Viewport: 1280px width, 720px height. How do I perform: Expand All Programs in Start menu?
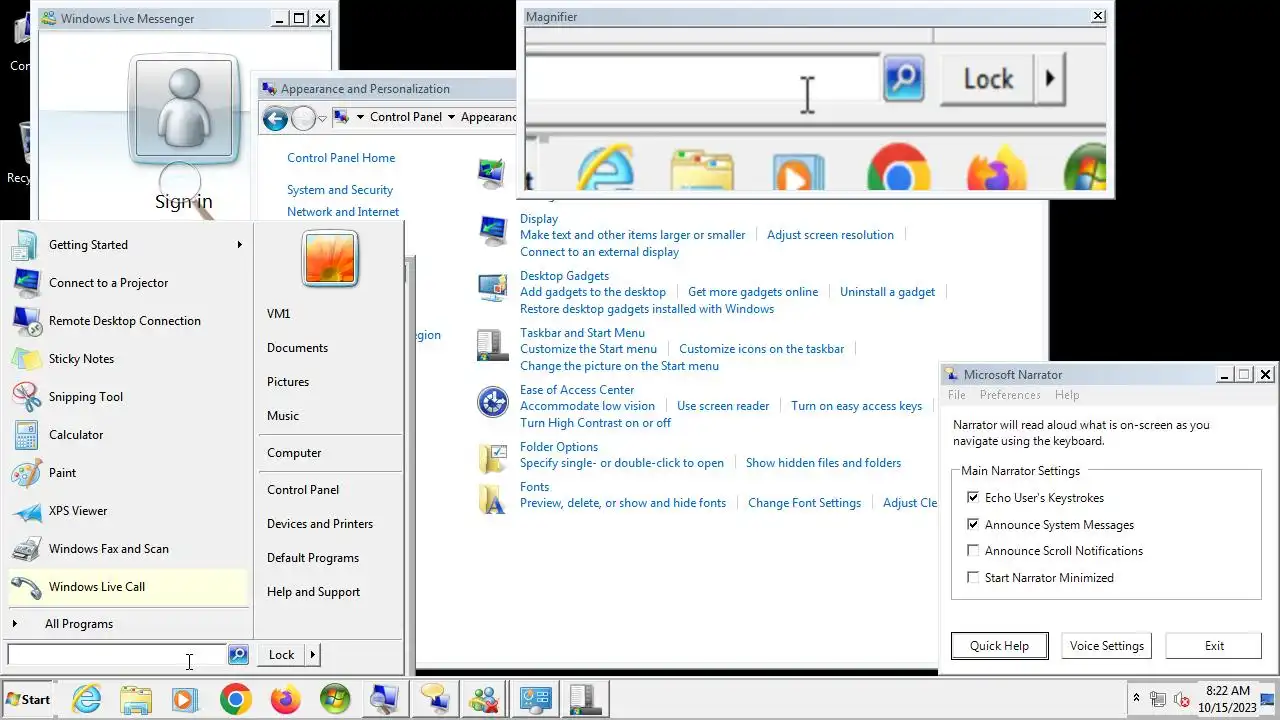click(x=79, y=624)
